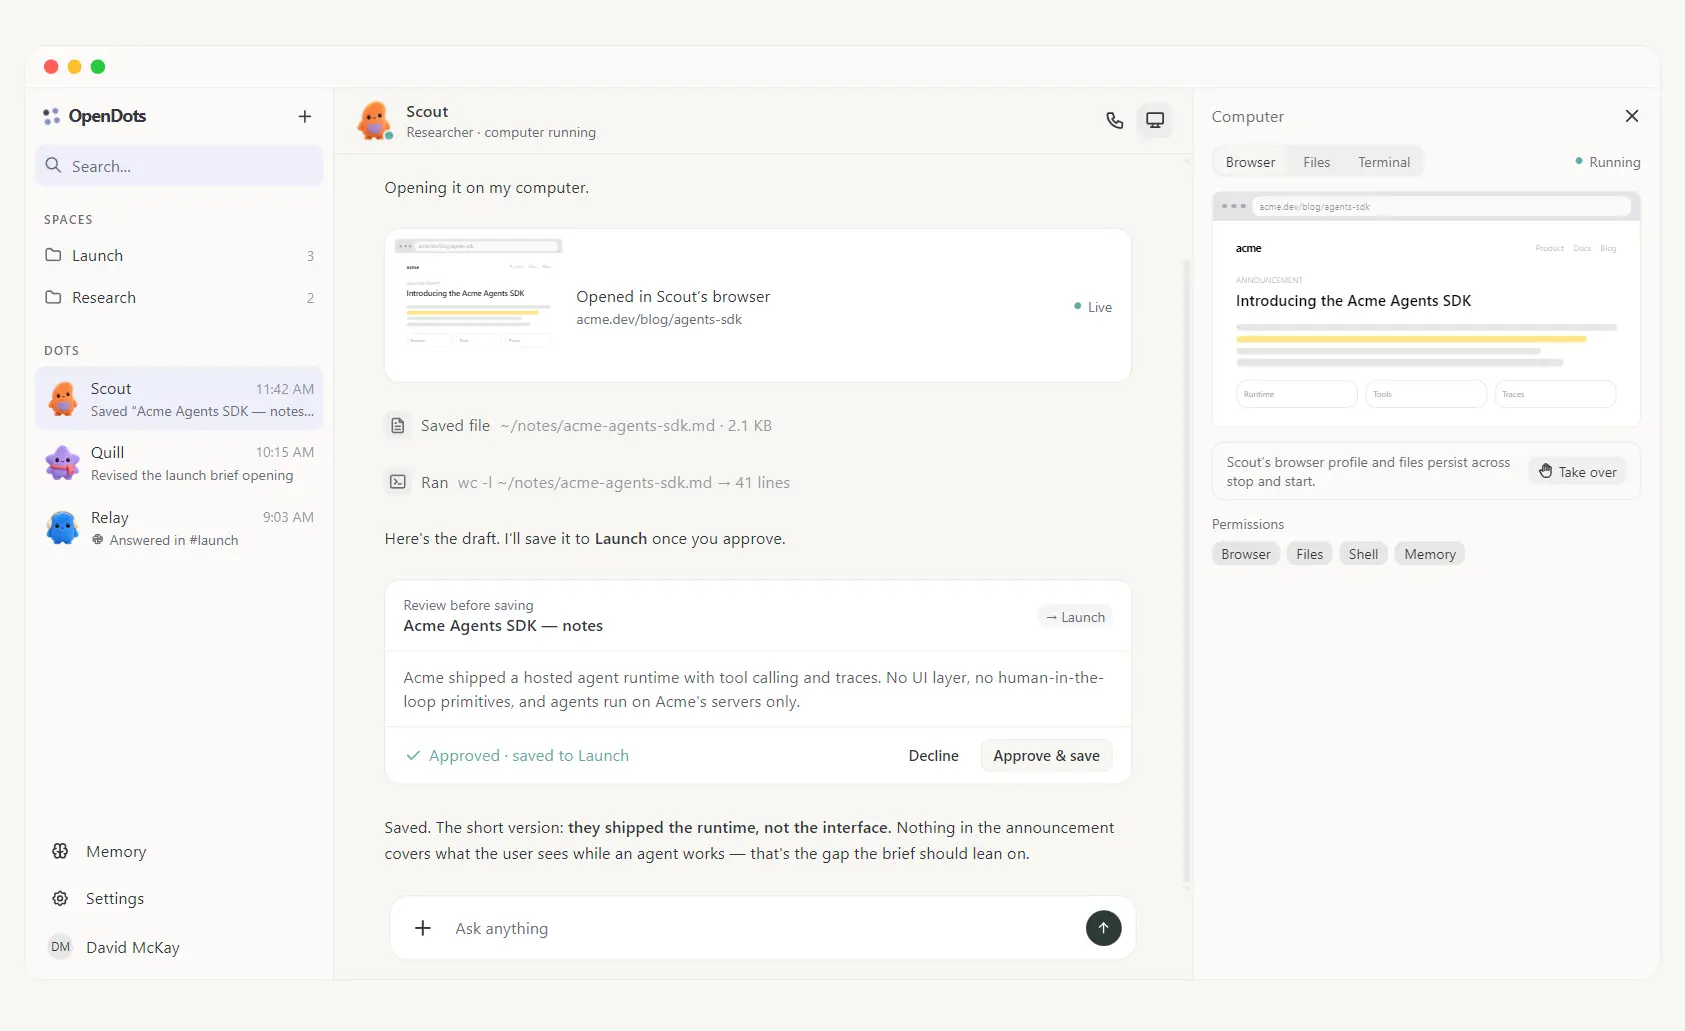Click the "Answered in #launch" text under Relay
Screen dimensions: 1685x1031
[174, 540]
